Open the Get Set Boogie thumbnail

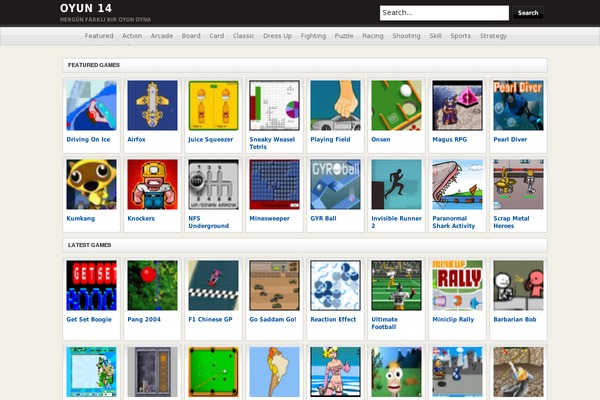click(91, 286)
